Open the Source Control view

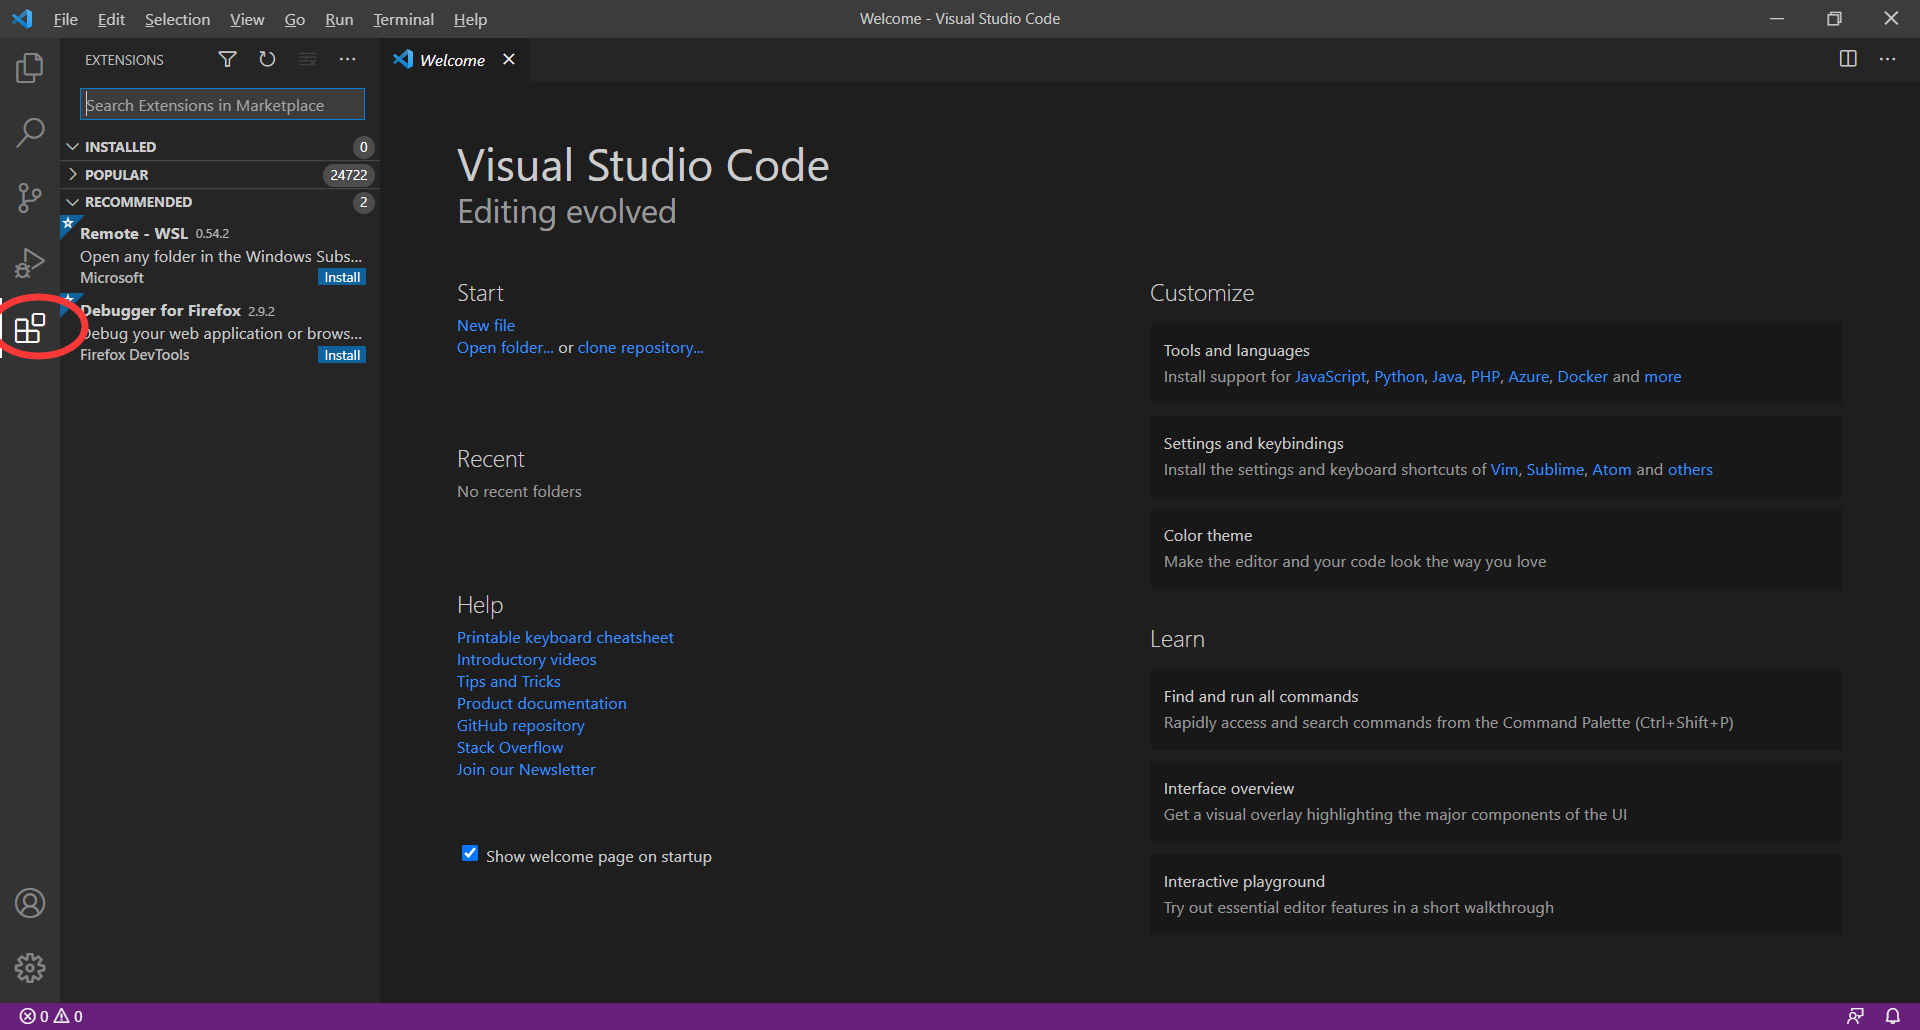coord(30,197)
